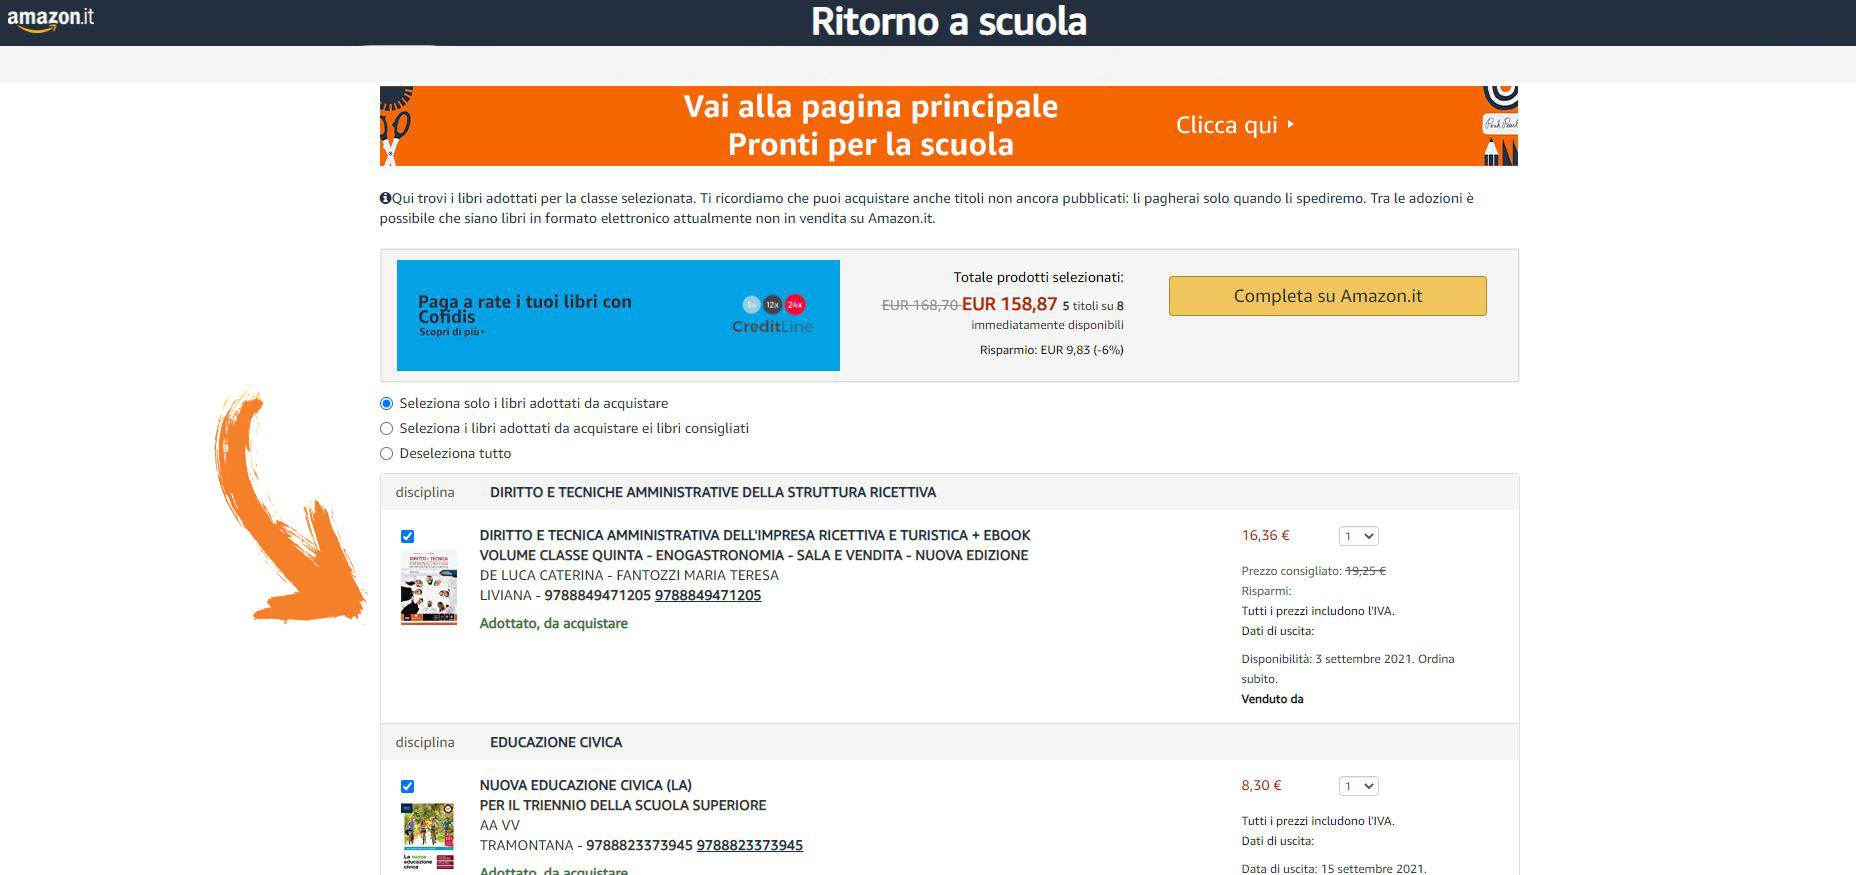Follow ISBN link 9788823373945
Image resolution: width=1856 pixels, height=875 pixels.
(750, 845)
